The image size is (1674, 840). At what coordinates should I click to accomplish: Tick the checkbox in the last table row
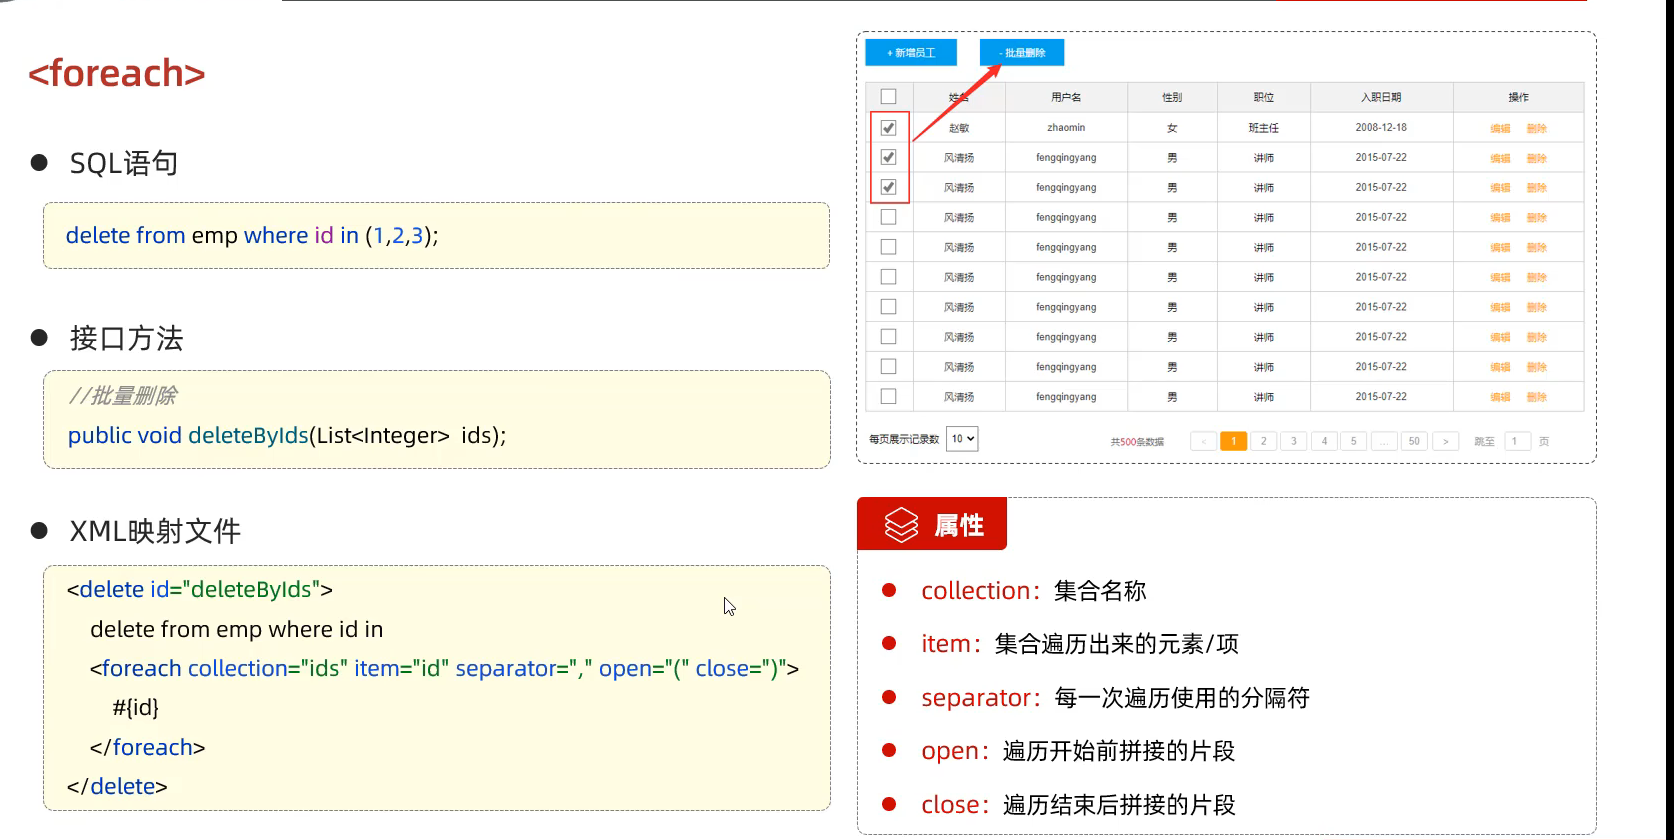pos(888,397)
